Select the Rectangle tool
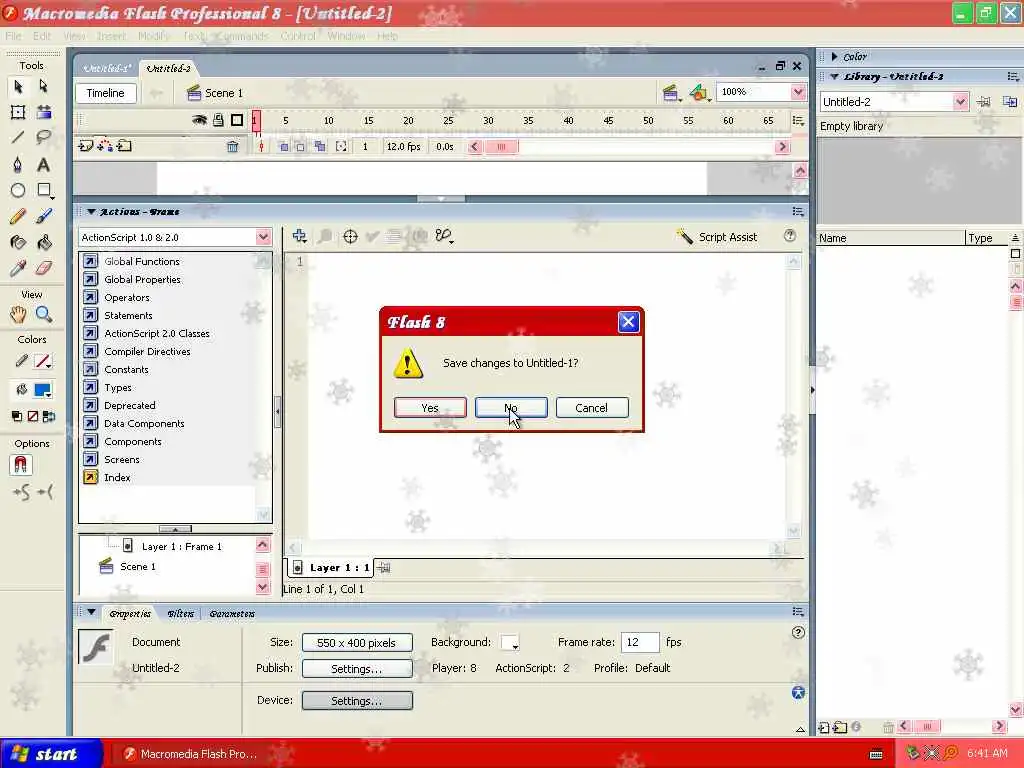The image size is (1024, 768). click(x=44, y=190)
